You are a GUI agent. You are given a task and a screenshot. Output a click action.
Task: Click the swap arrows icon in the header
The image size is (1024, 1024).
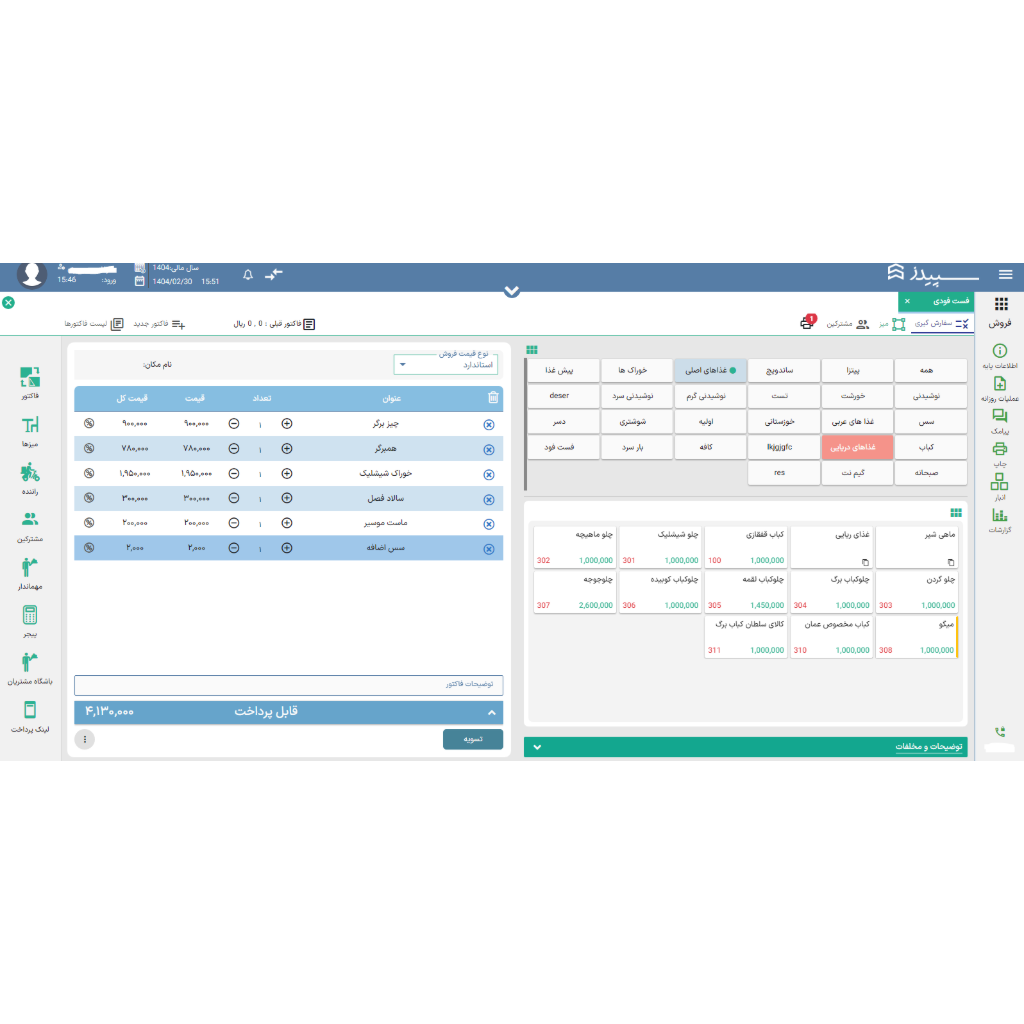[274, 275]
